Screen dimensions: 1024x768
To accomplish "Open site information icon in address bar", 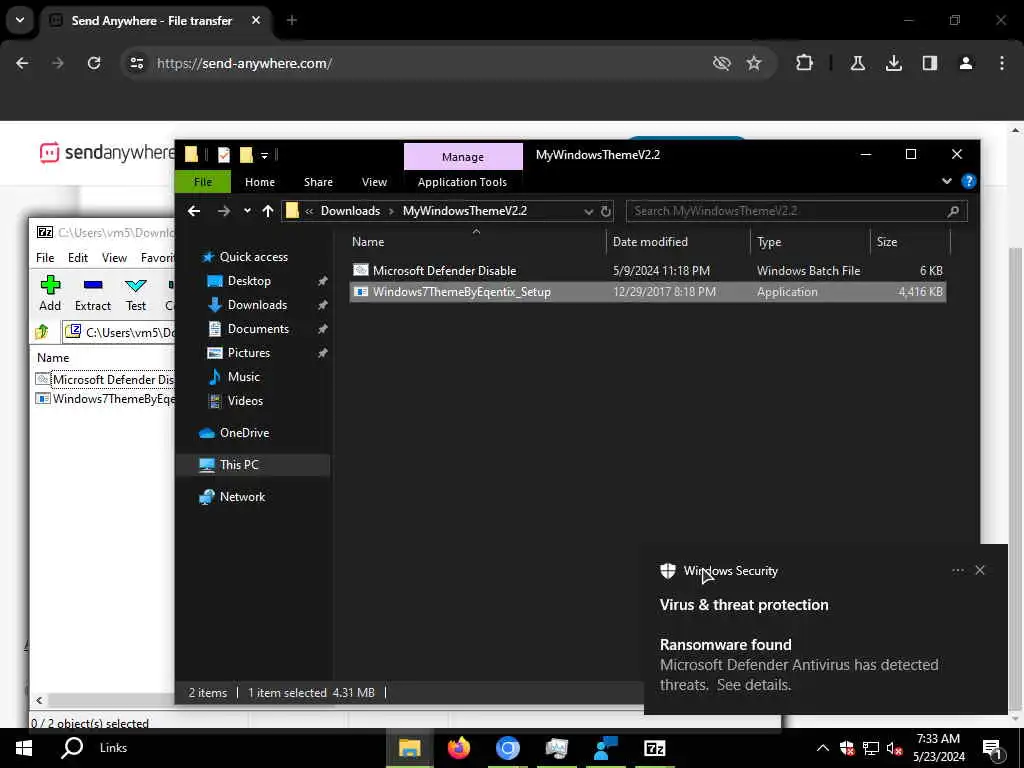I will pos(136,63).
